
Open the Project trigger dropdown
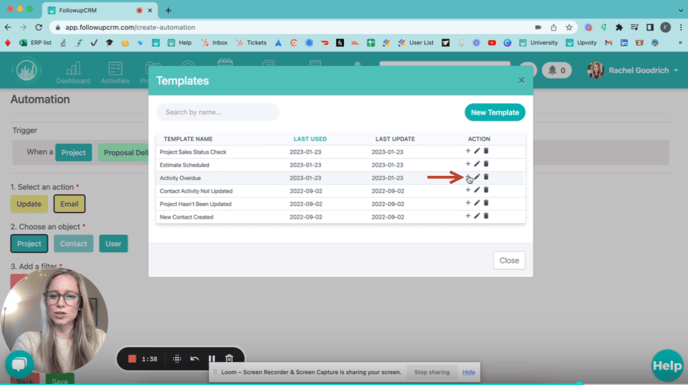tap(74, 153)
